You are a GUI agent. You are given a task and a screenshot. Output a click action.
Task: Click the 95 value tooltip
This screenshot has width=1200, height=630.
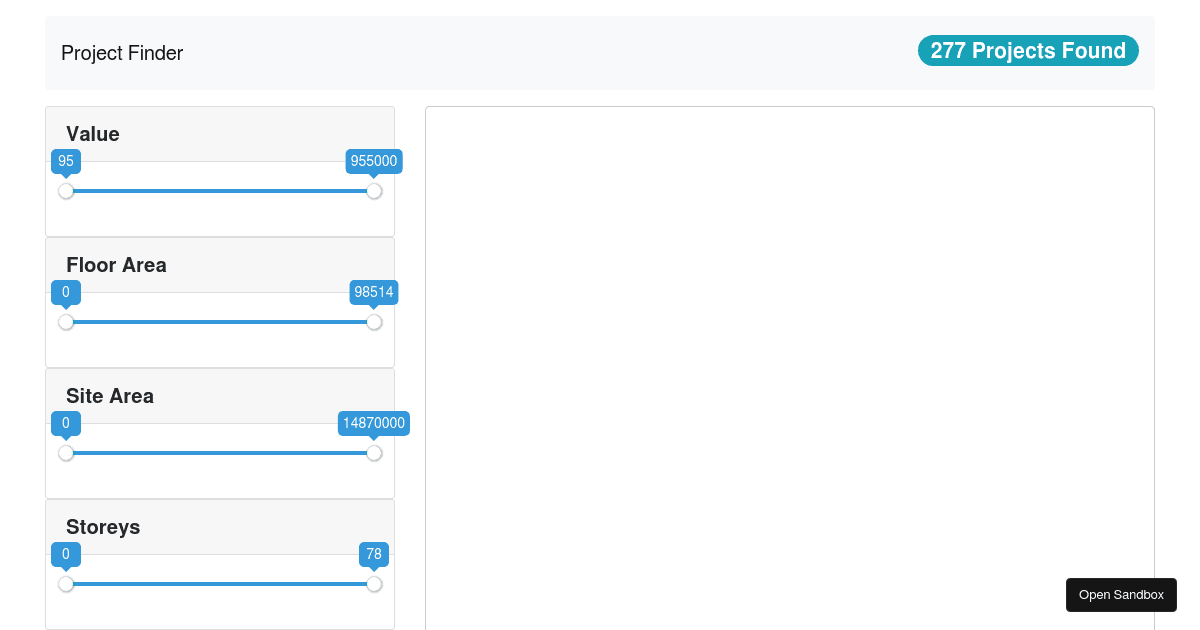click(66, 161)
